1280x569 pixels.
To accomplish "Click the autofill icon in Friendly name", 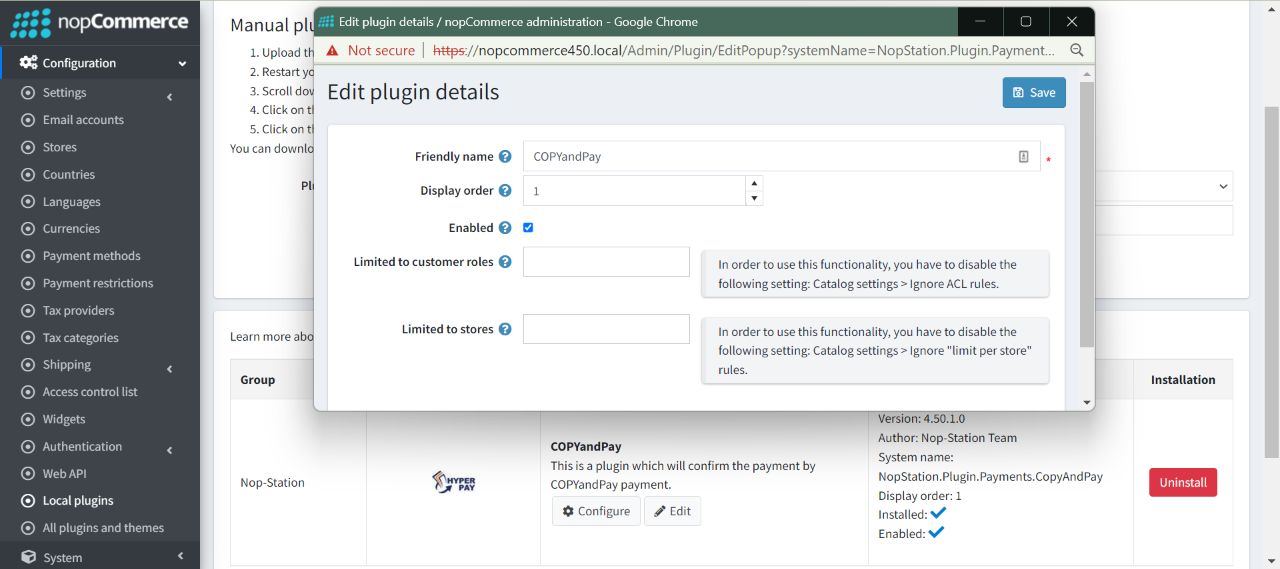I will [x=1024, y=157].
